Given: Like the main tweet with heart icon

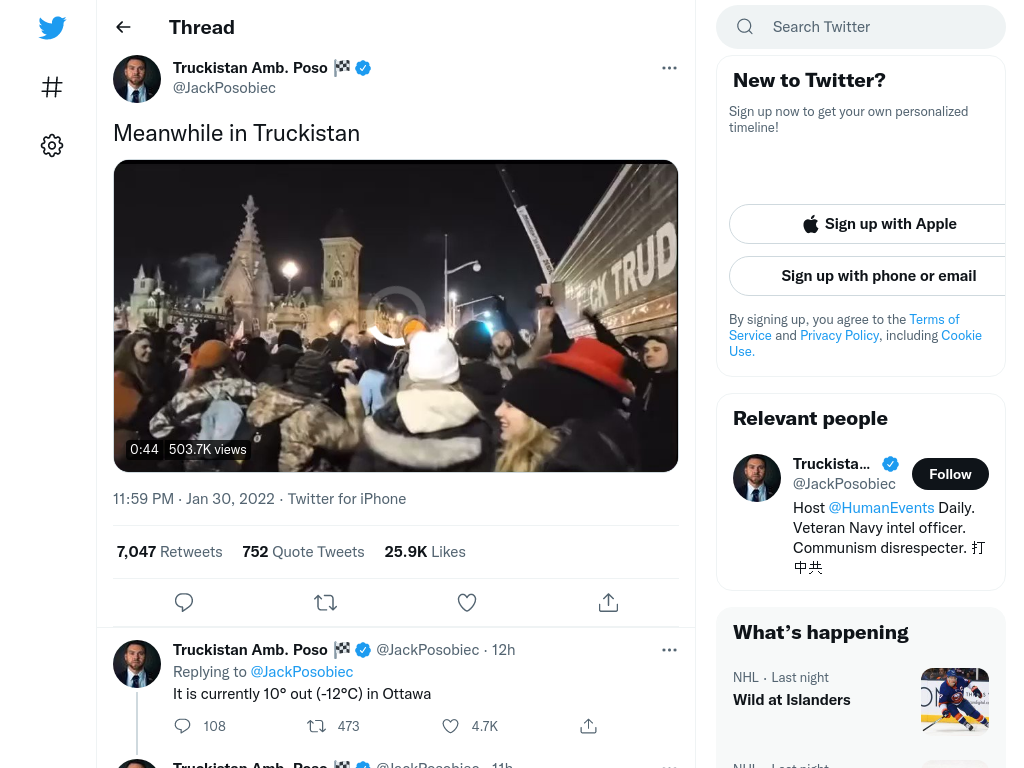Looking at the screenshot, I should pos(467,602).
